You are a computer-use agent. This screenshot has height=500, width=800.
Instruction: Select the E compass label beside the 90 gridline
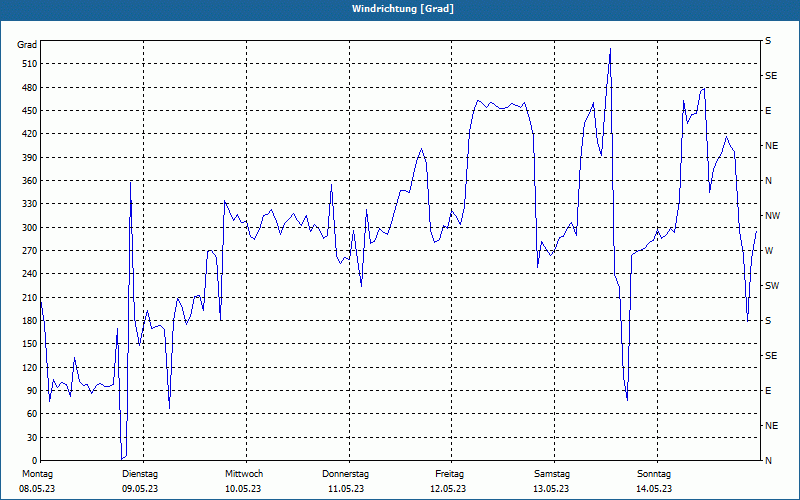coord(768,391)
